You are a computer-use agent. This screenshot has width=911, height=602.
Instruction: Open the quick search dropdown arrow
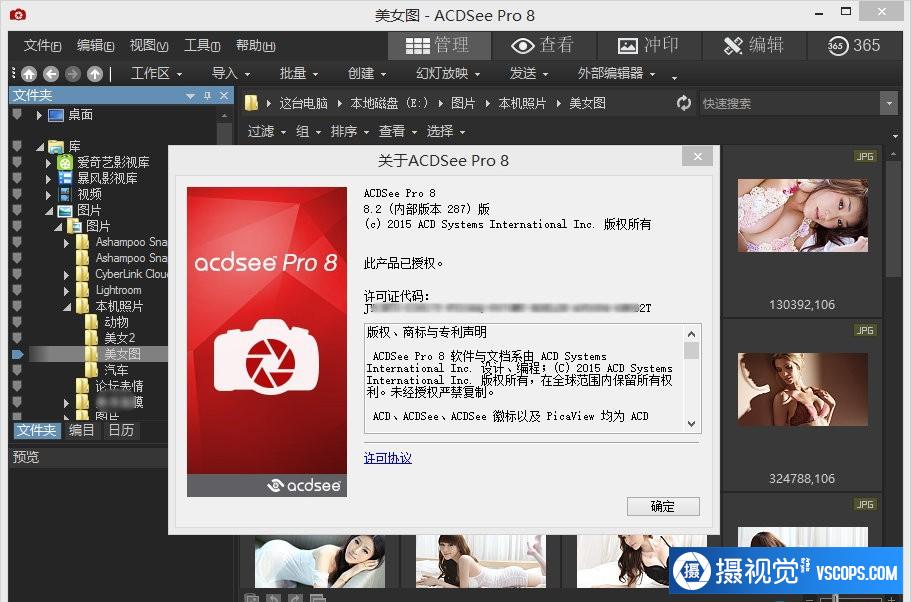pos(888,103)
